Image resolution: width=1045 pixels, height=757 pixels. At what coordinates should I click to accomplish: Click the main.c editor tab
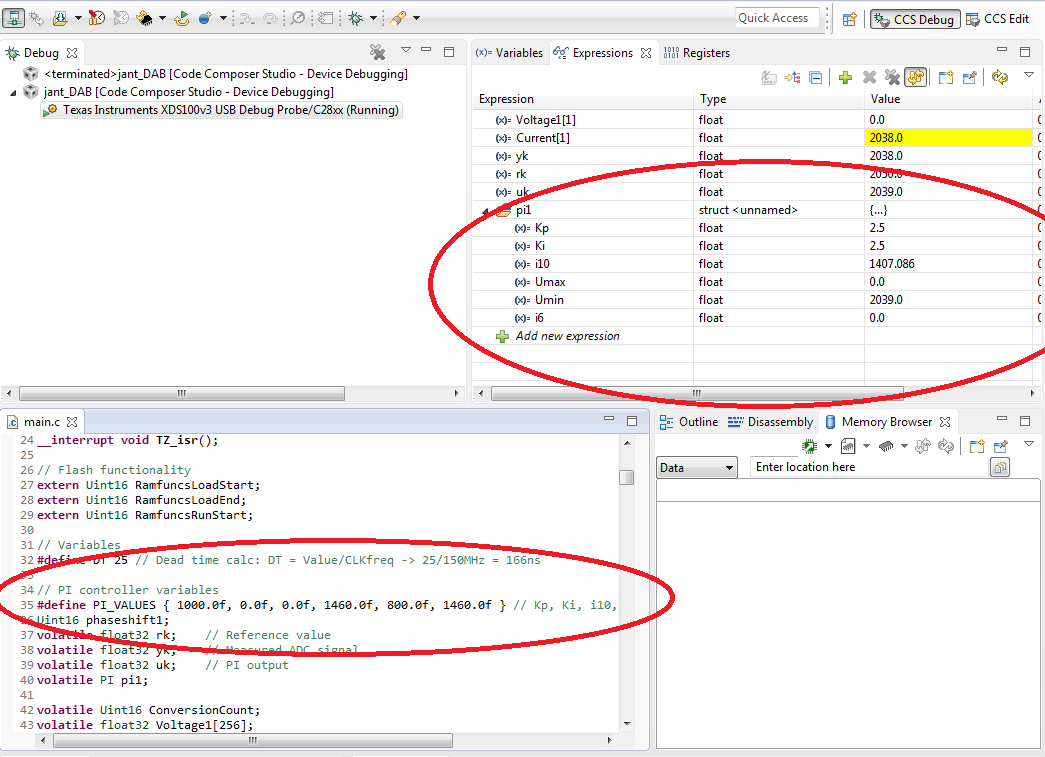42,422
